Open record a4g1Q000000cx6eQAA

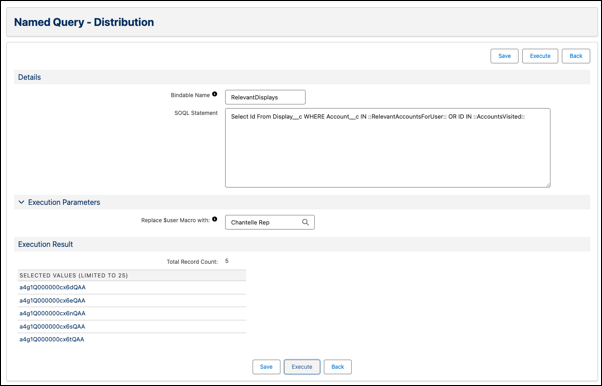tap(52, 300)
